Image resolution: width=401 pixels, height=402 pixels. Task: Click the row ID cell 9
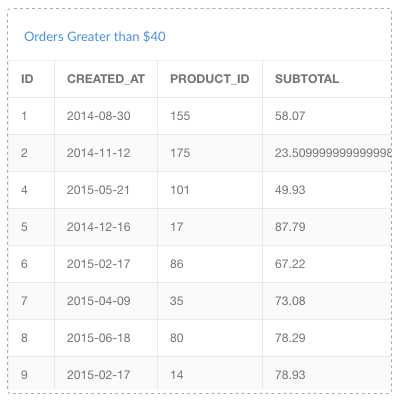pos(24,375)
